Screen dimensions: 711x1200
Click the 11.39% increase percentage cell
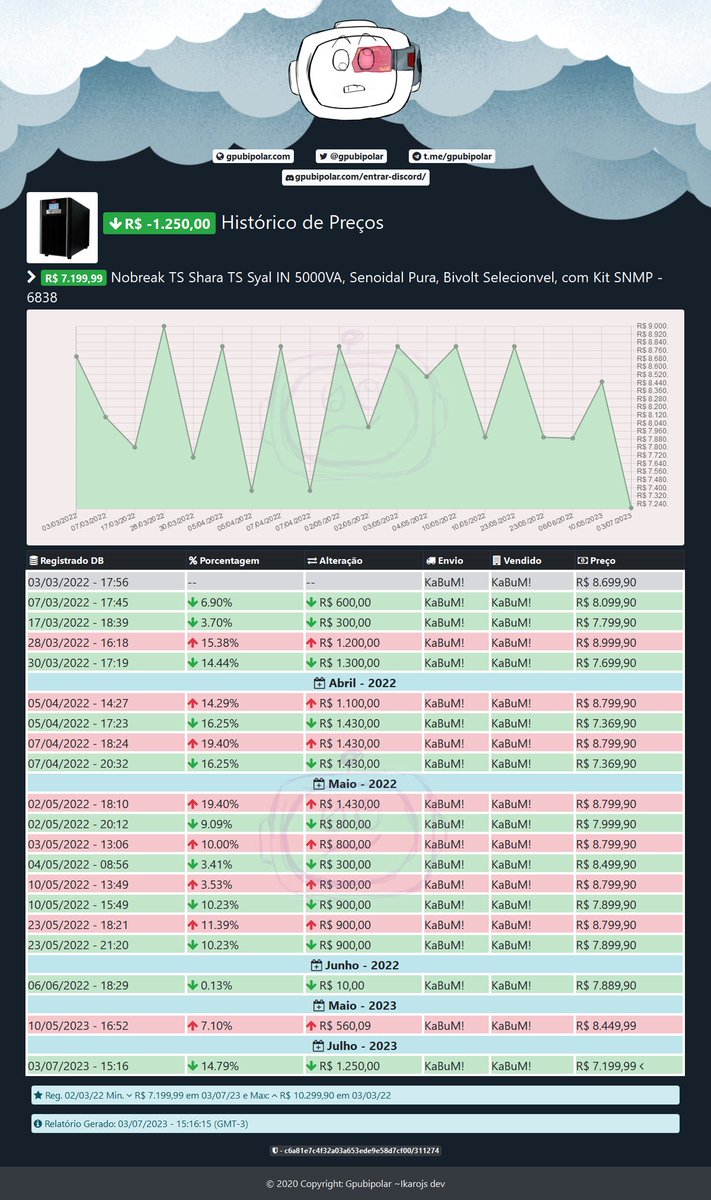[x=244, y=925]
